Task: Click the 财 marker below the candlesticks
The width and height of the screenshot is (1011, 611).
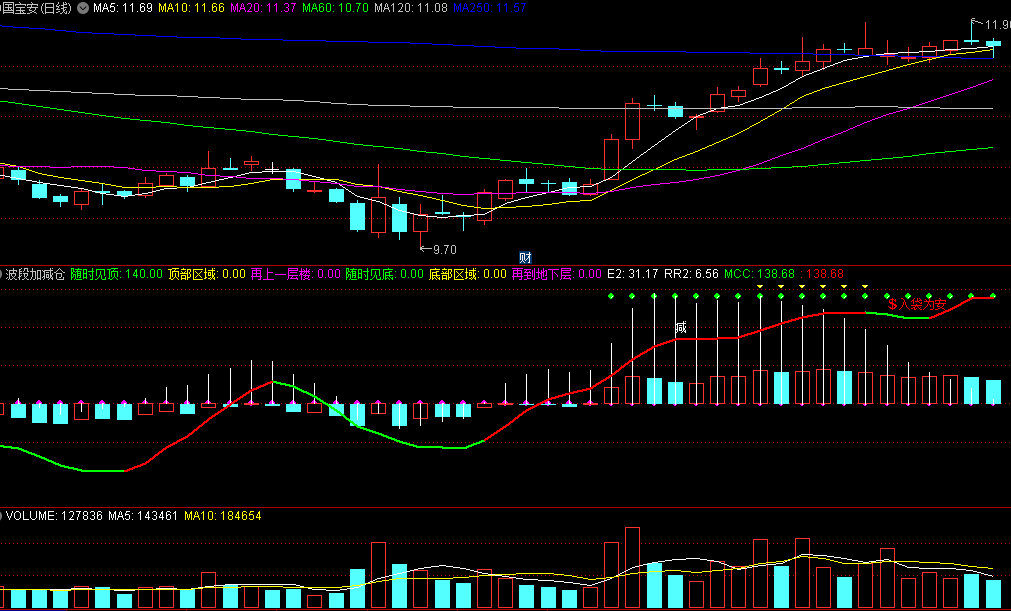Action: click(x=525, y=258)
